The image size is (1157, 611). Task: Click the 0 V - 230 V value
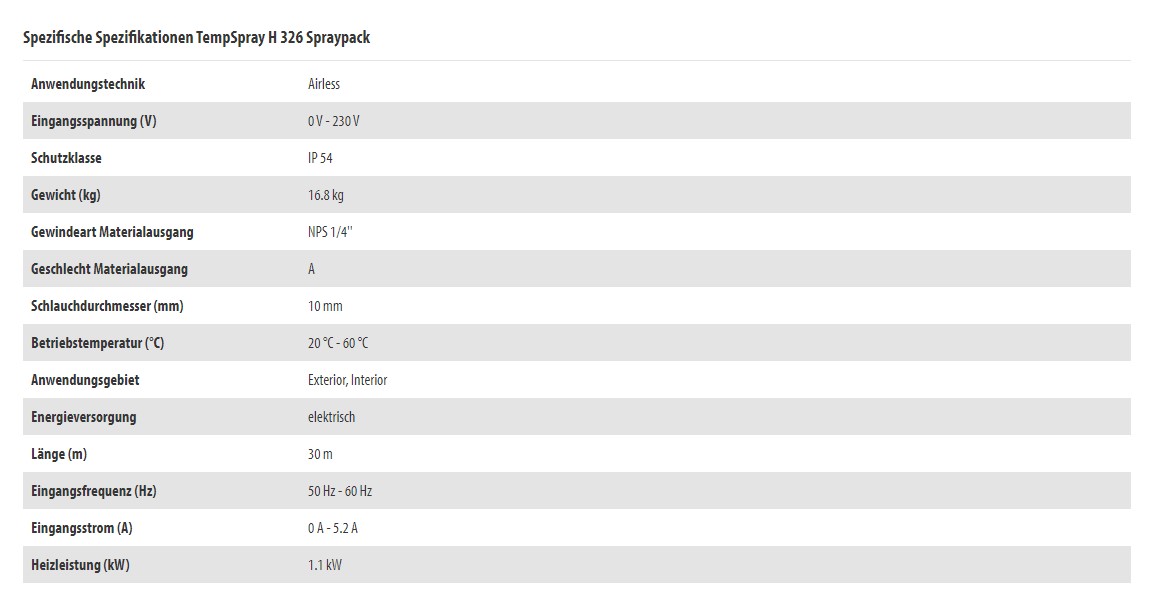point(334,121)
